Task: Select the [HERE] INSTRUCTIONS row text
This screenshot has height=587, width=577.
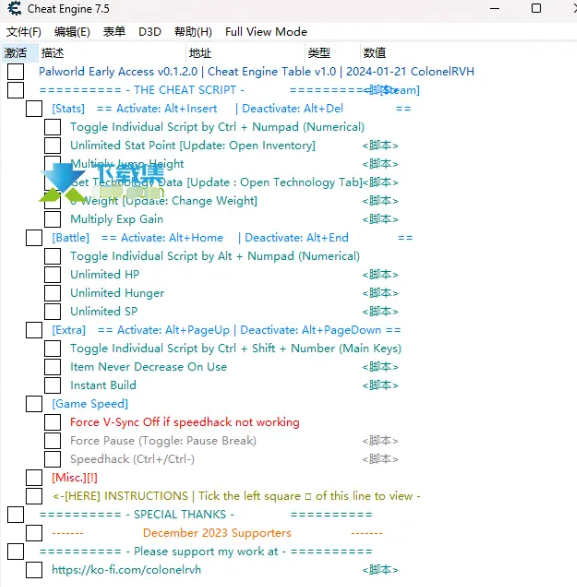Action: tap(236, 496)
